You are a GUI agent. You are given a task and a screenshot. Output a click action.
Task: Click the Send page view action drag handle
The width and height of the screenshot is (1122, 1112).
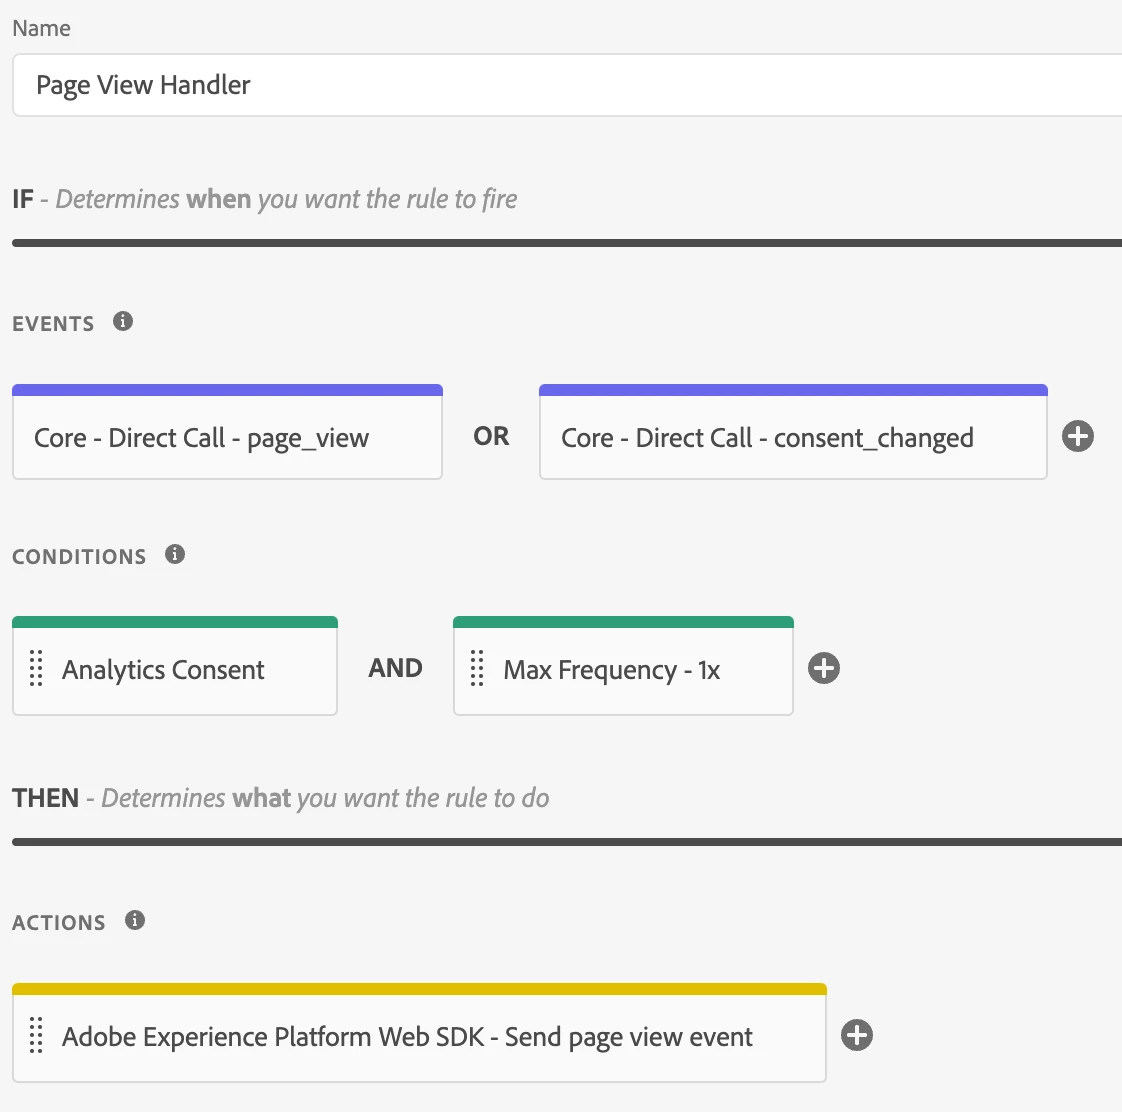point(36,1036)
